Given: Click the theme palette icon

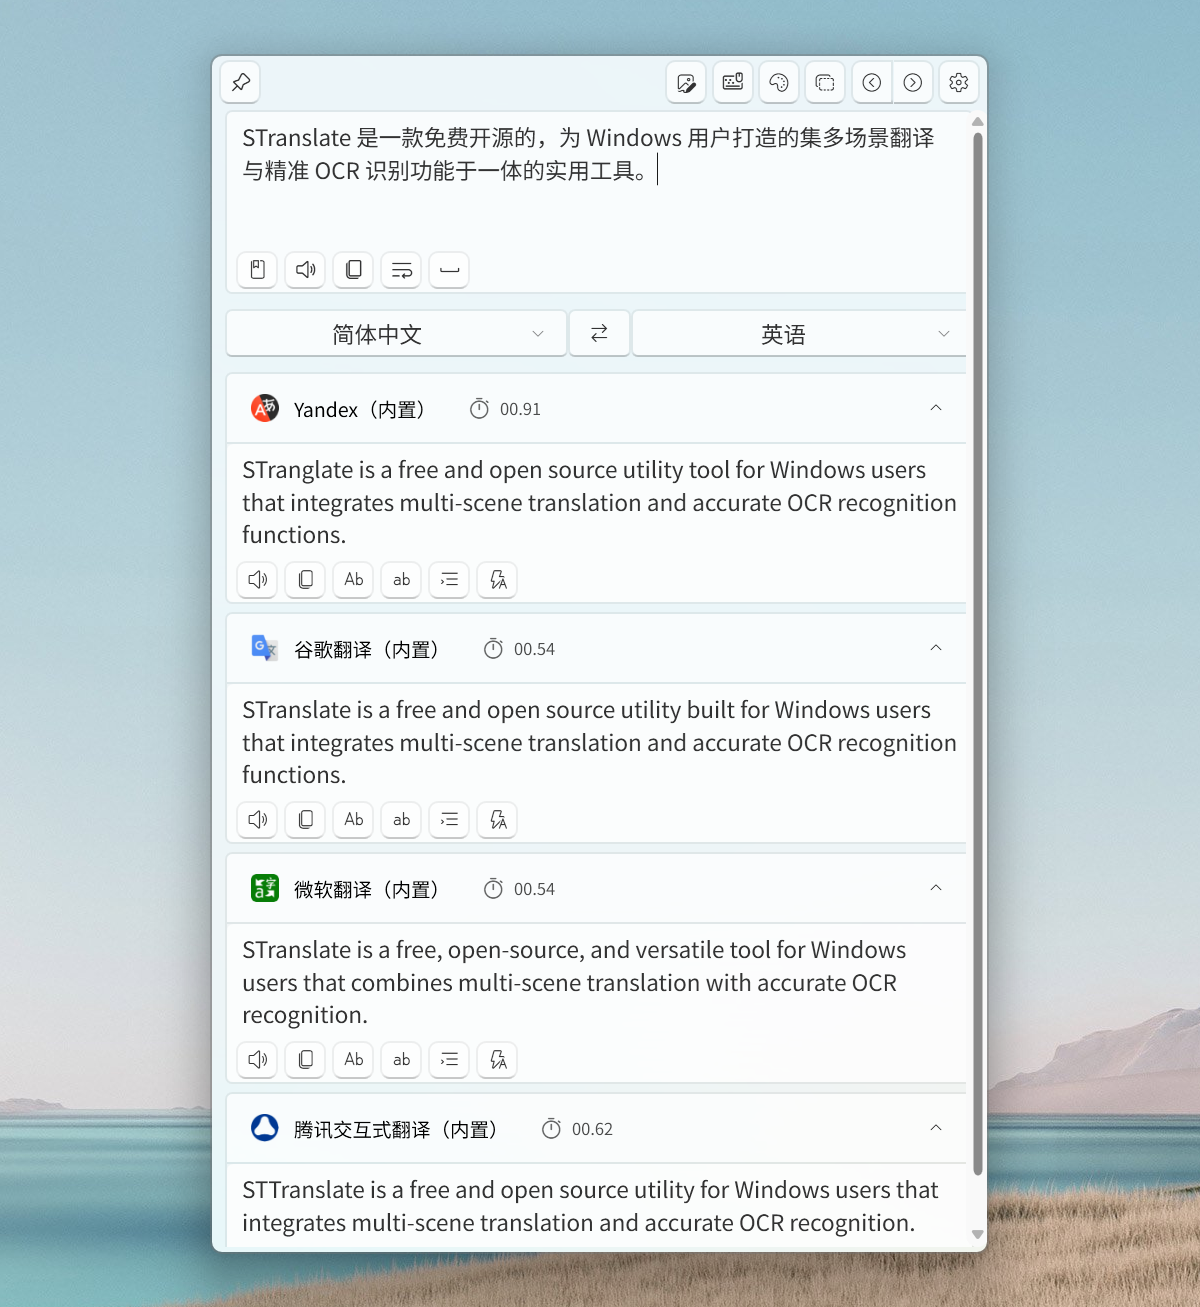Looking at the screenshot, I should pos(779,83).
